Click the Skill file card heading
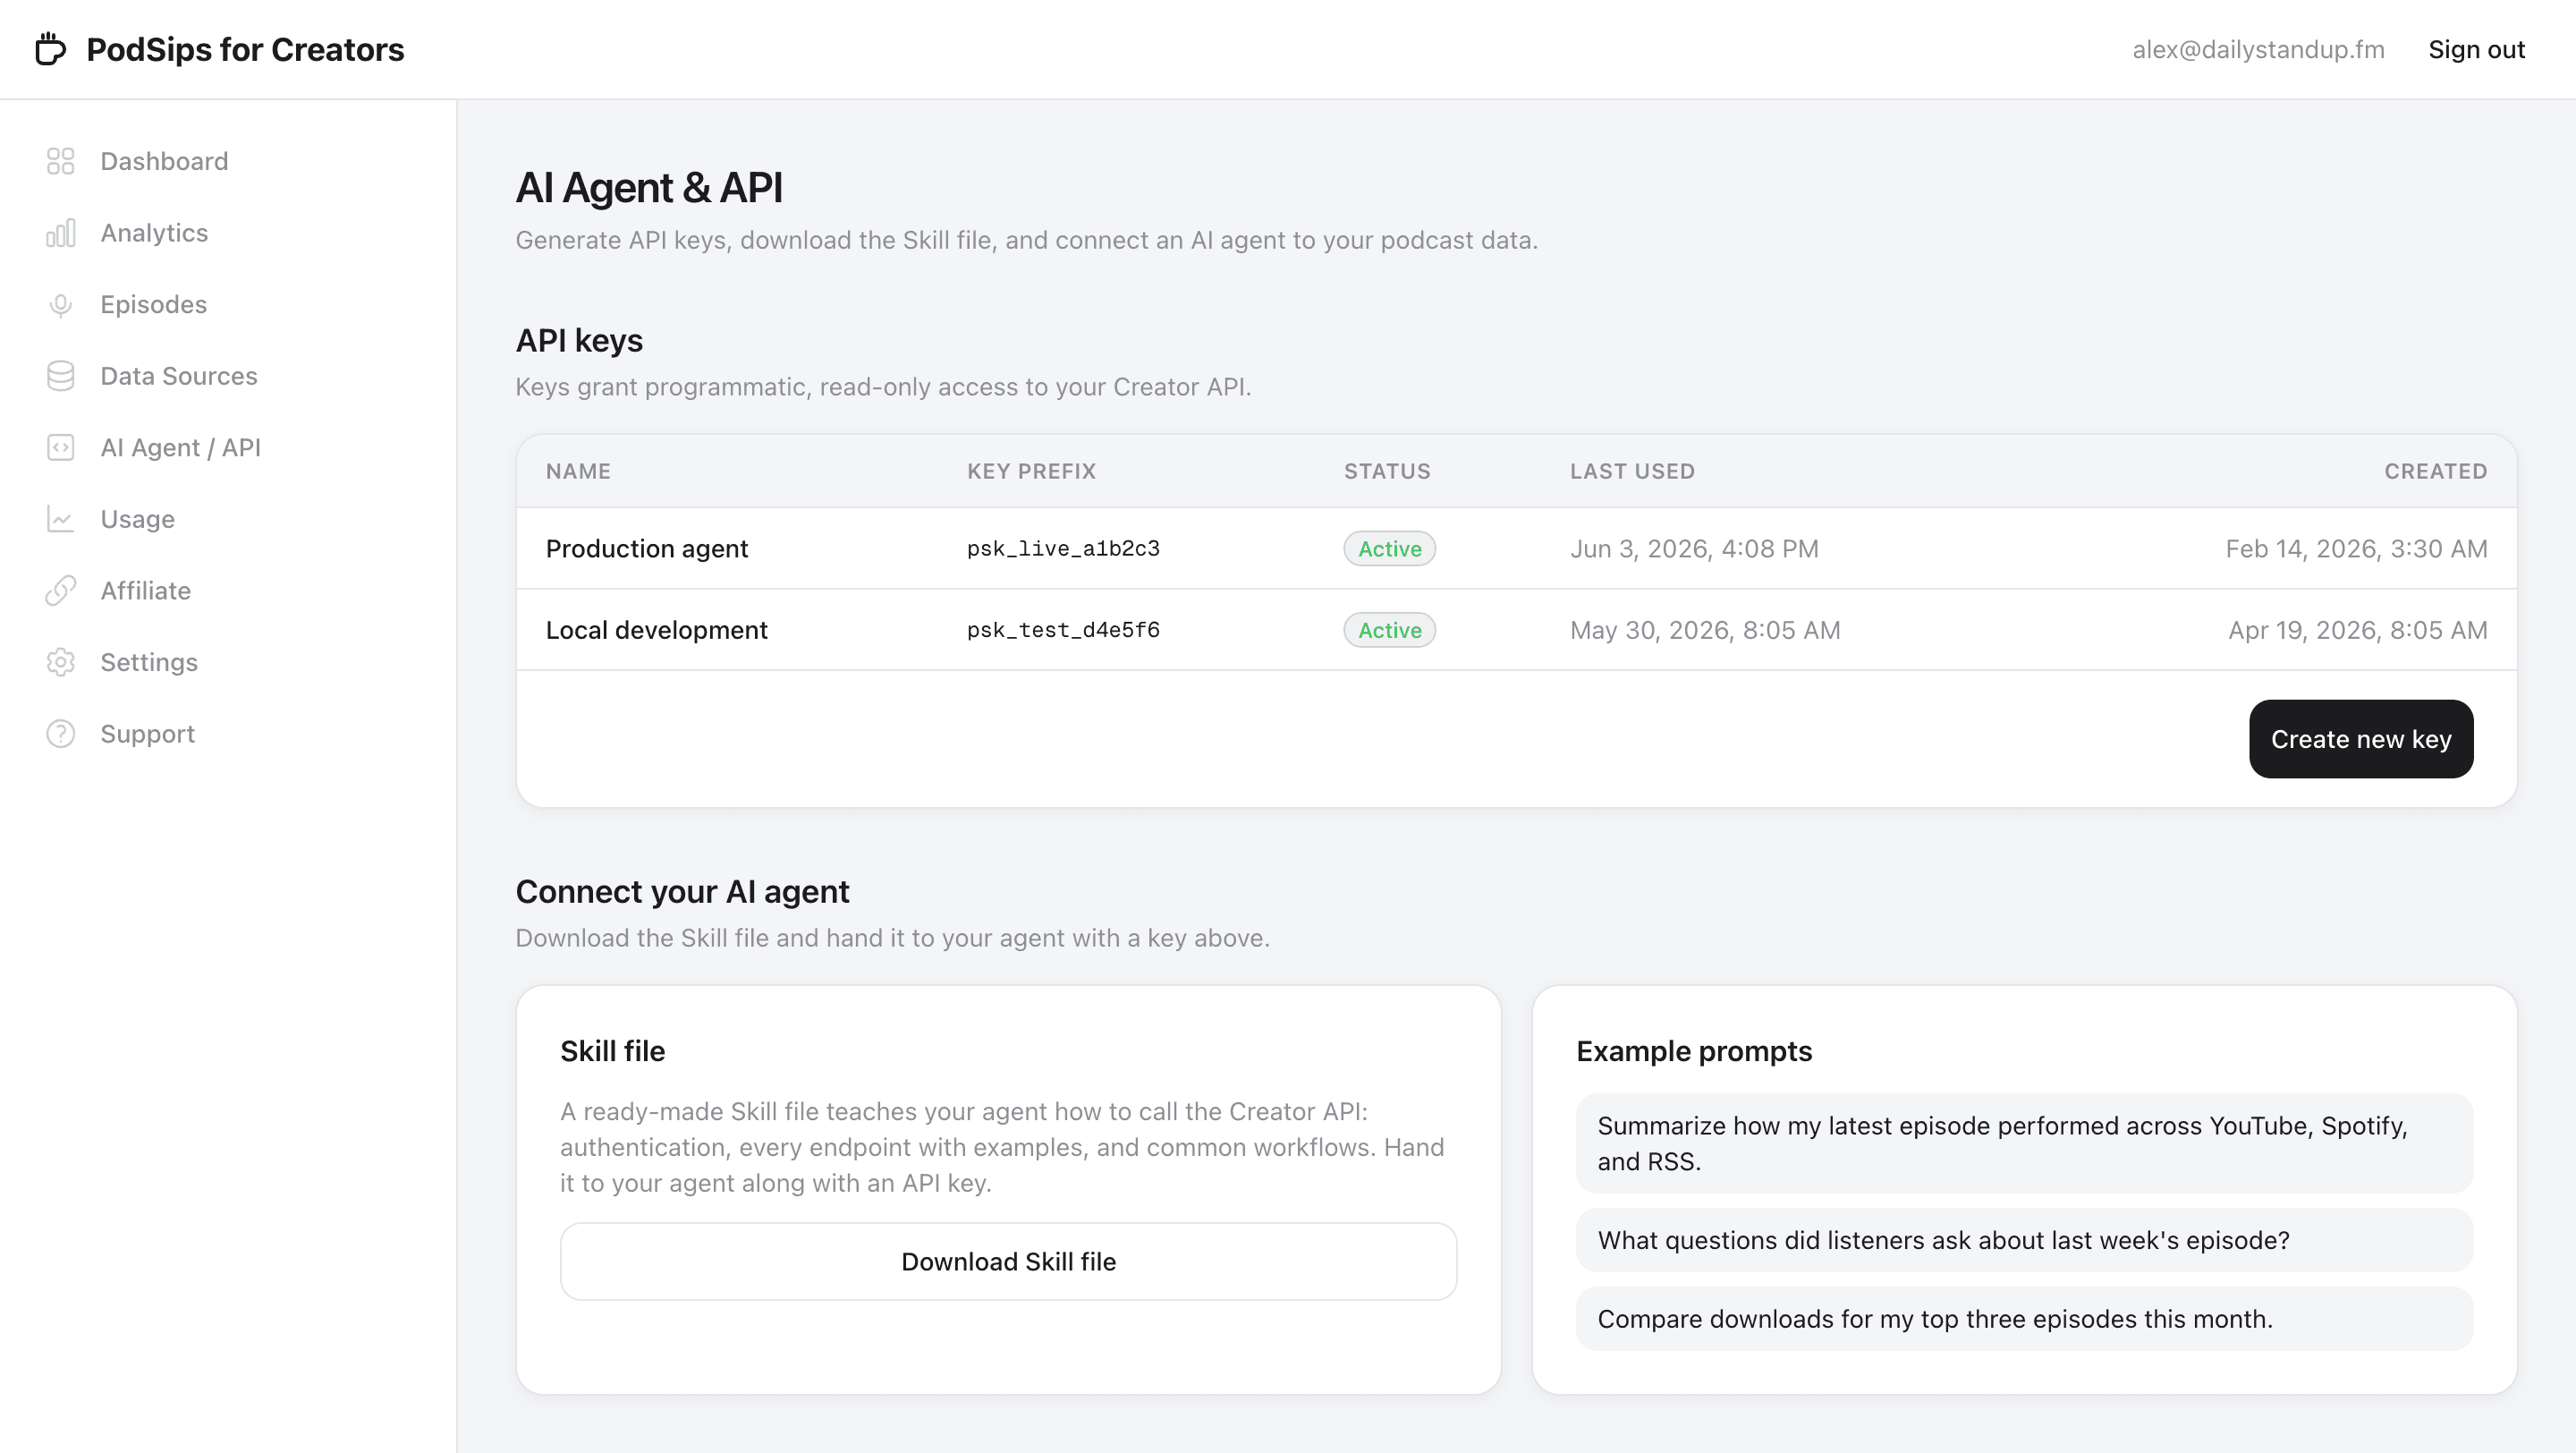2576x1453 pixels. coord(612,1051)
